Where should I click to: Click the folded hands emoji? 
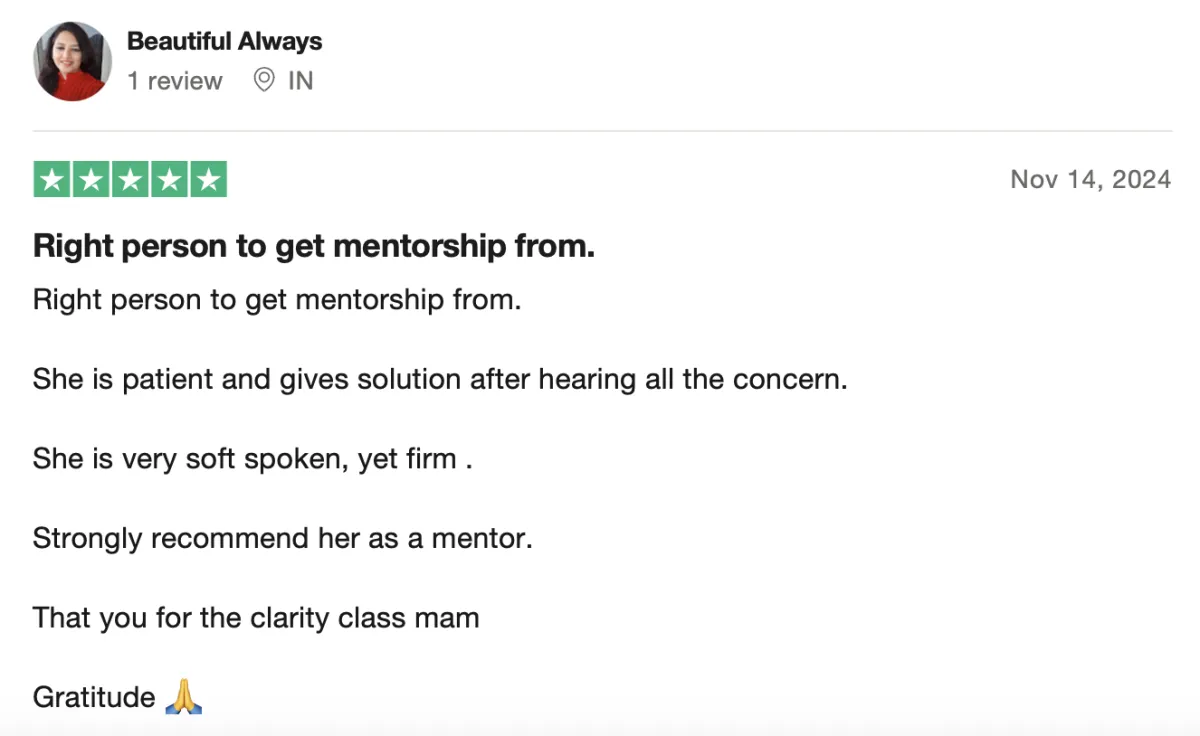click(x=183, y=696)
